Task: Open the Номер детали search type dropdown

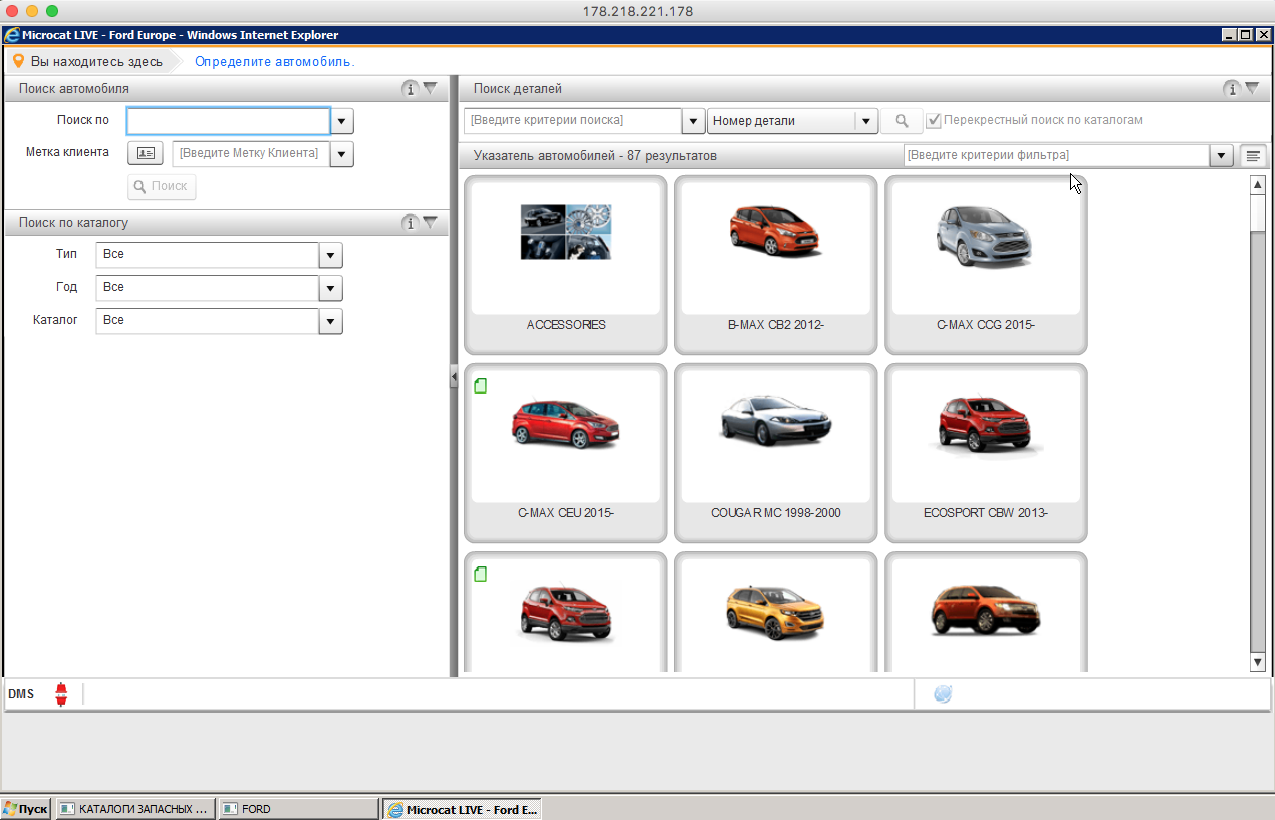Action: pyautogui.click(x=866, y=121)
